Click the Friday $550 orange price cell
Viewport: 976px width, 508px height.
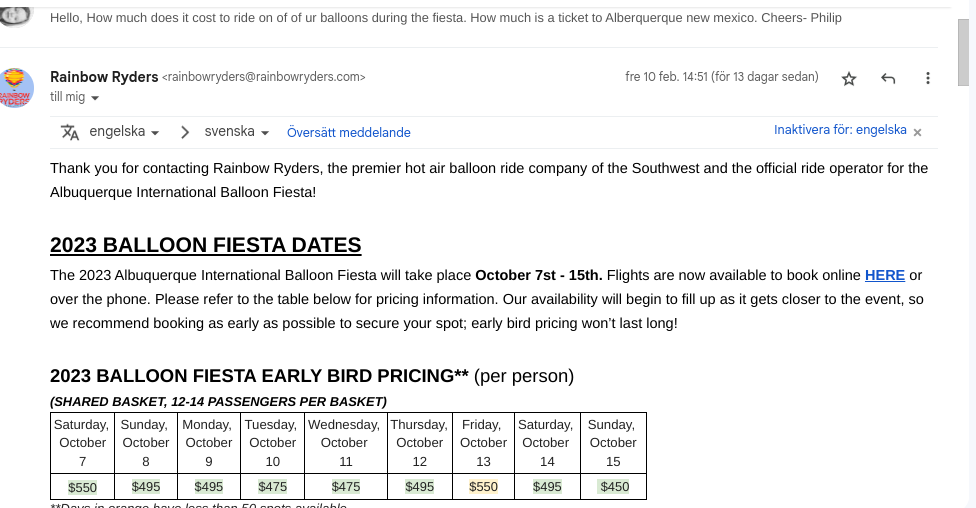483,487
